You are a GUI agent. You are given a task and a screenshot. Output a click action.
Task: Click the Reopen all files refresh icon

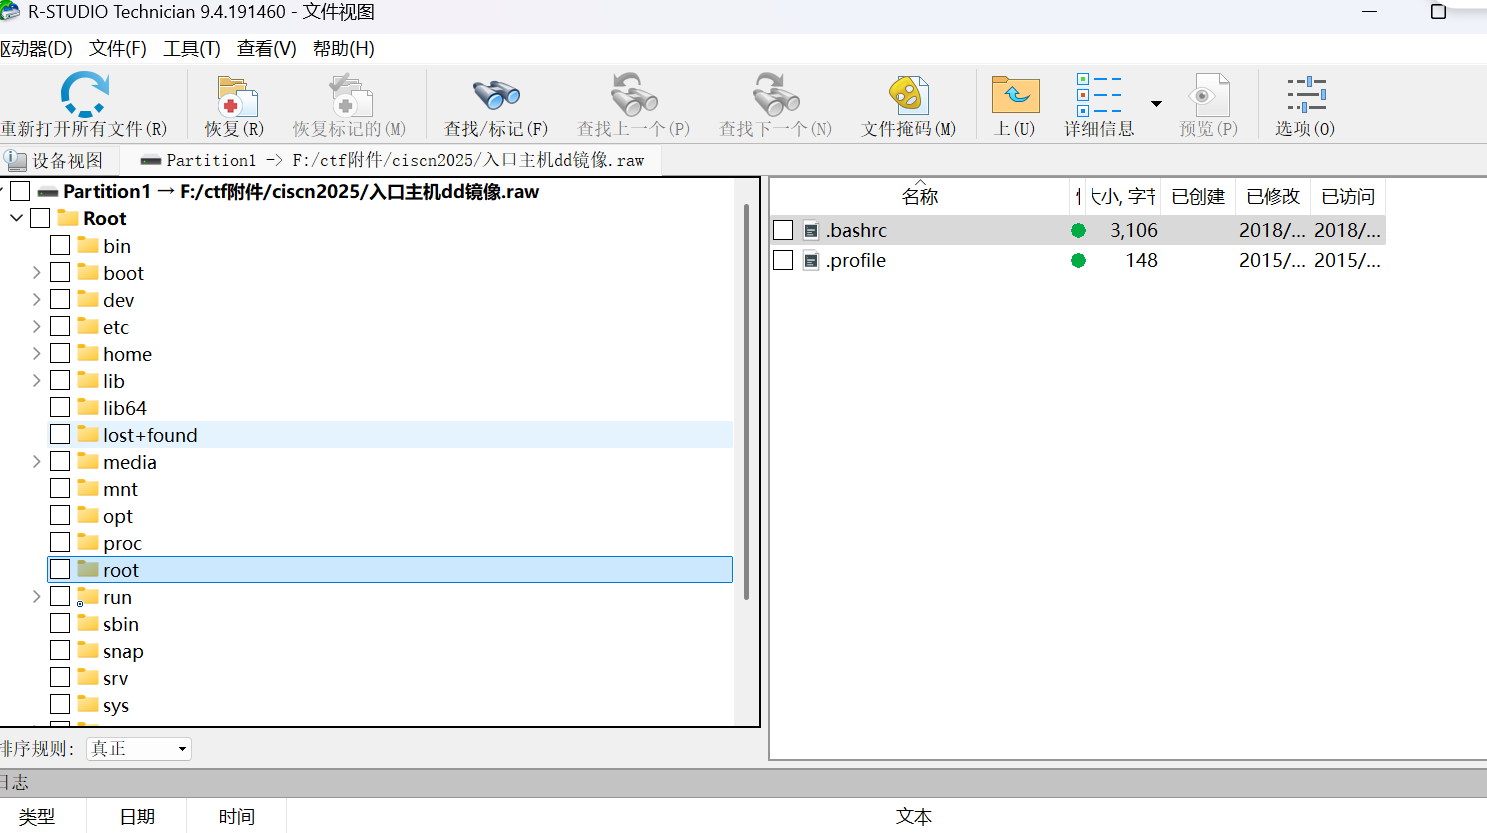click(84, 95)
